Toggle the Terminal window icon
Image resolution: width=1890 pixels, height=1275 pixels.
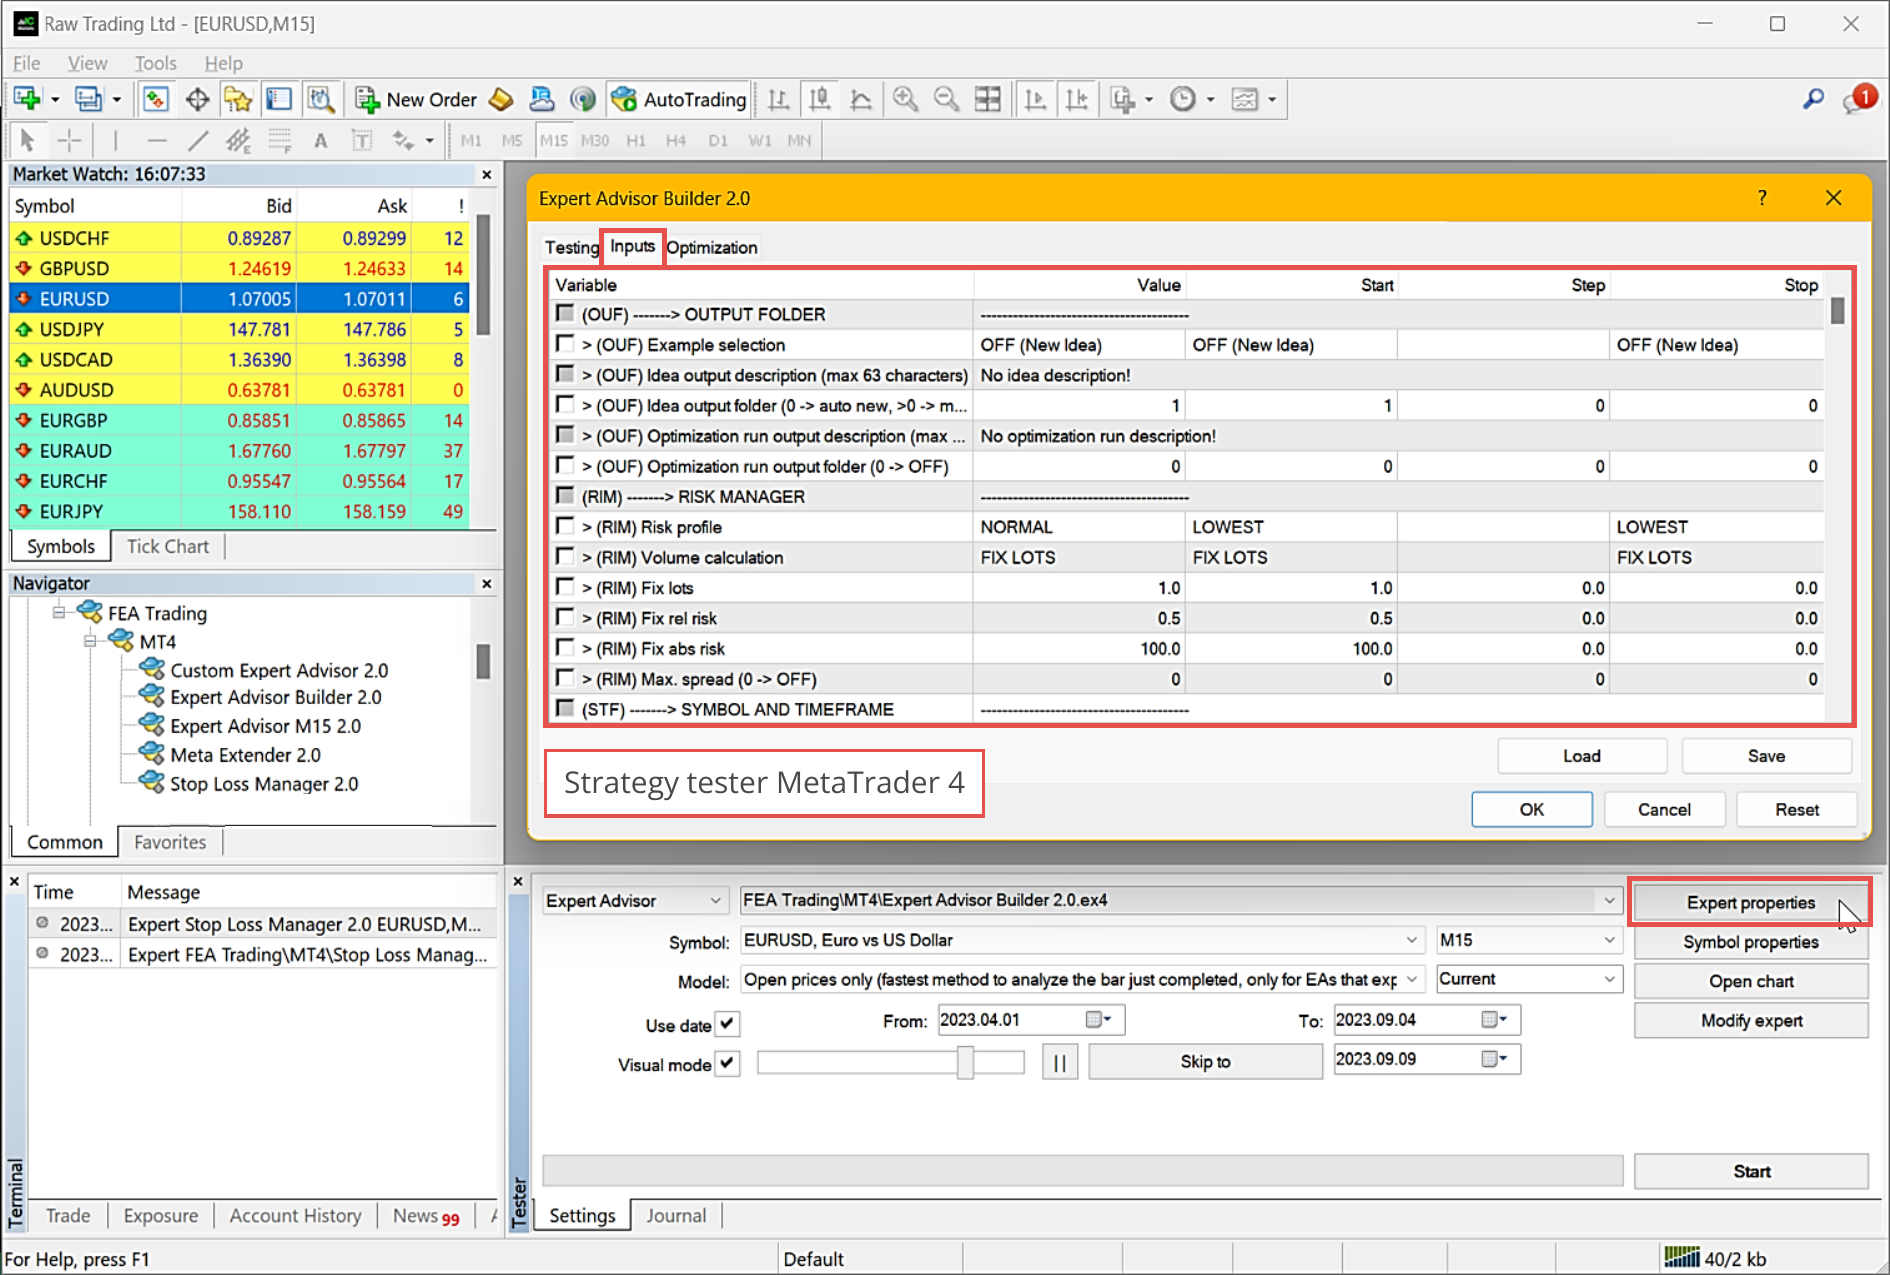tap(279, 99)
